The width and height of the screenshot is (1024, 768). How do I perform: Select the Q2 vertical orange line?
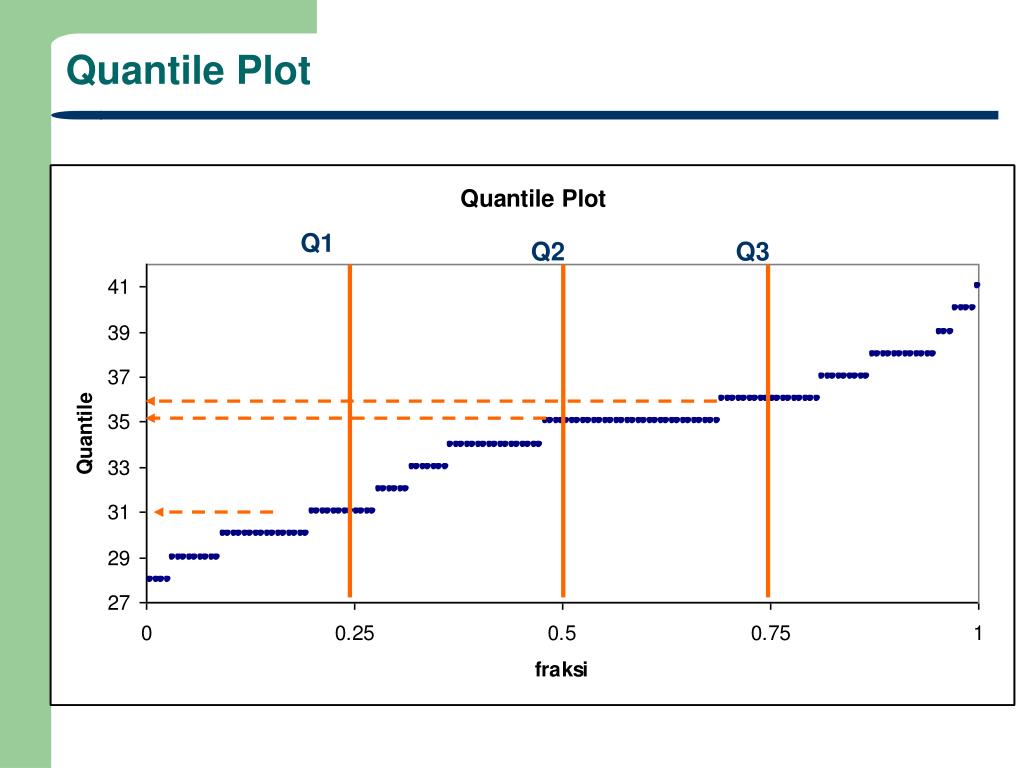(x=563, y=430)
